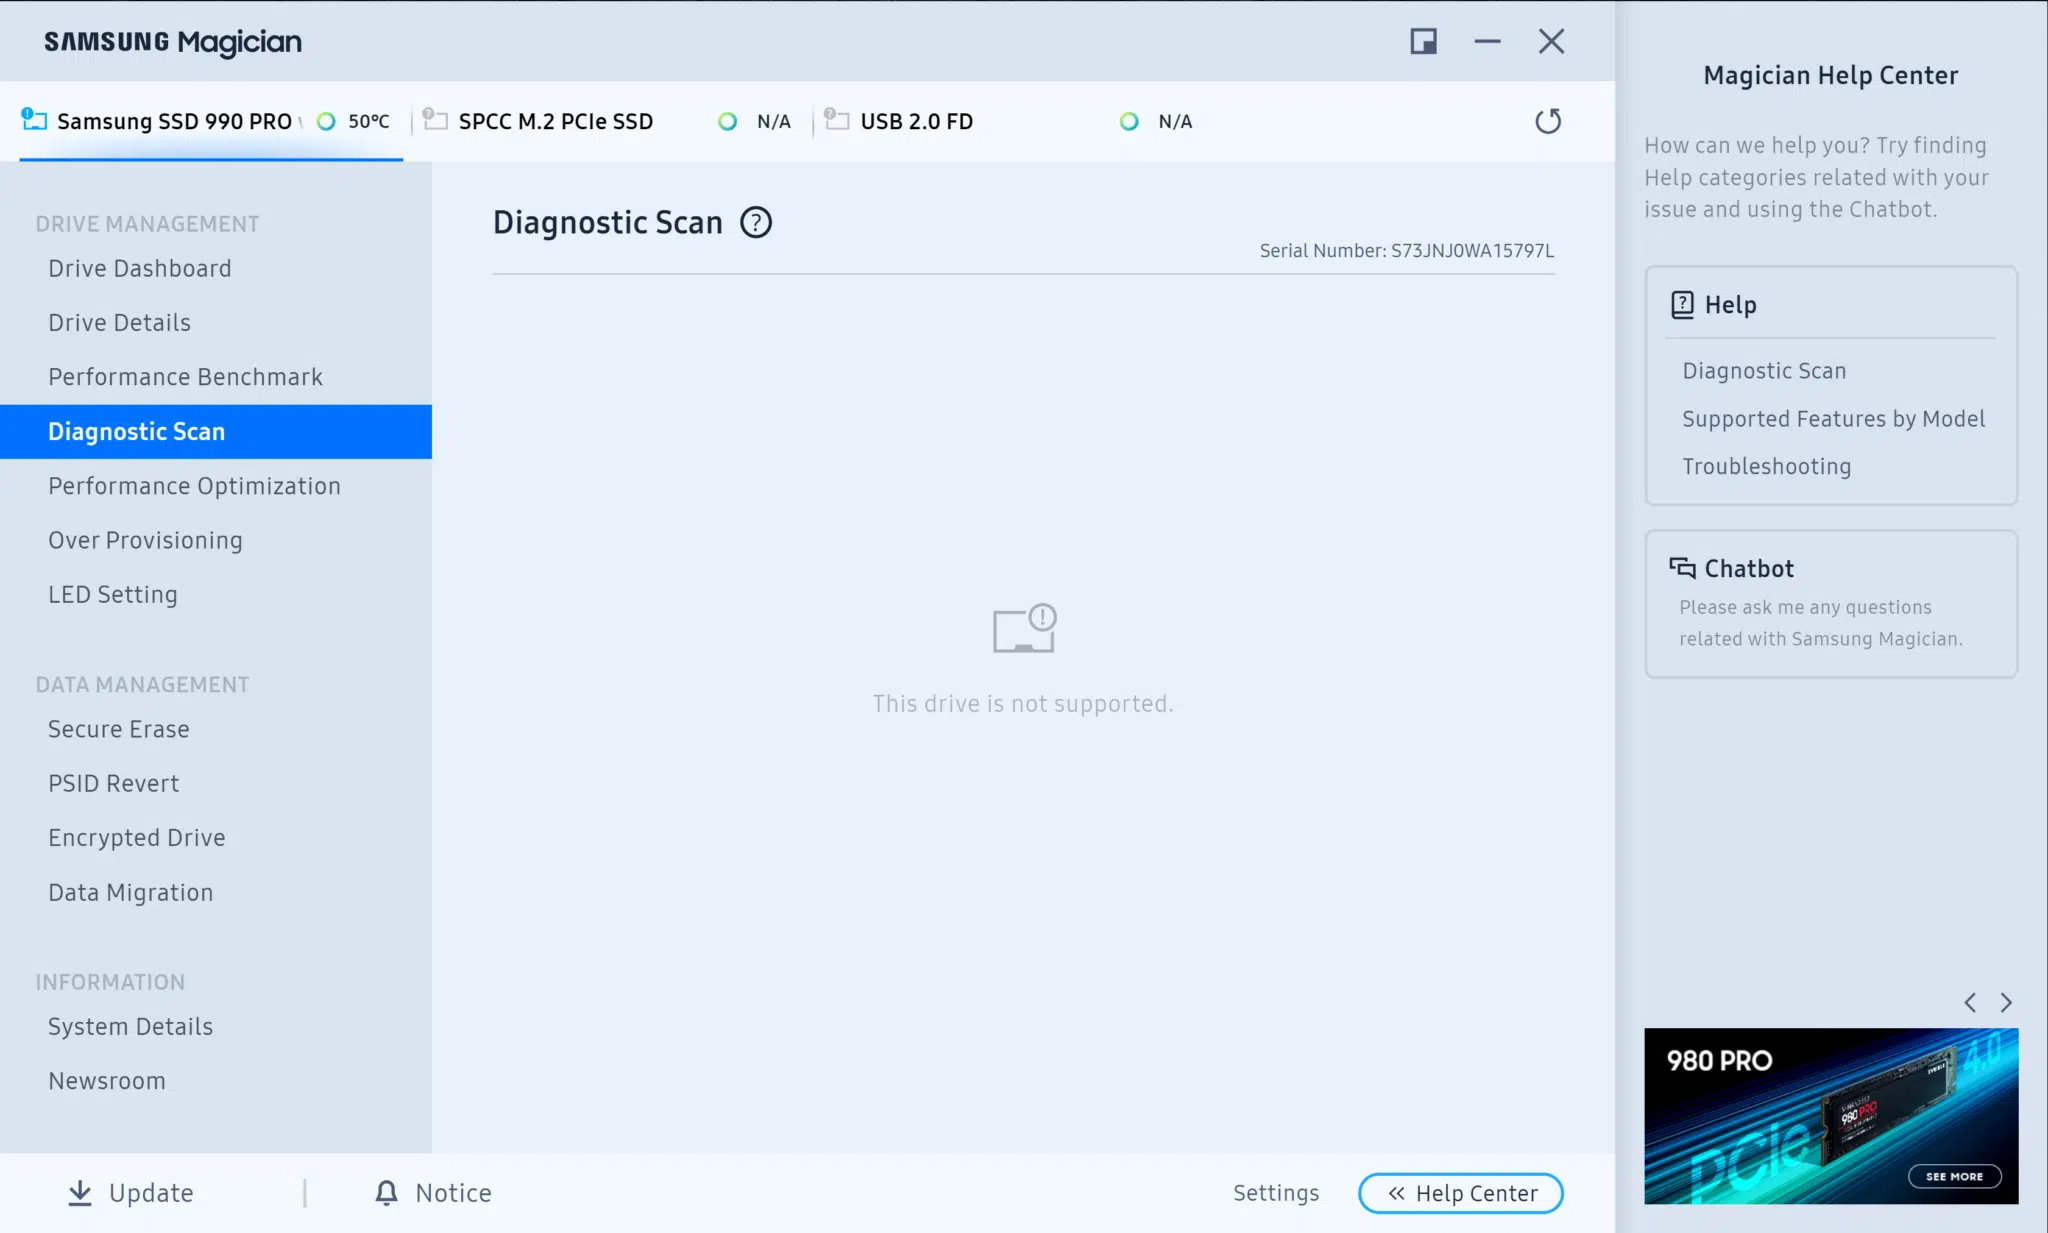Collapse the panel with Help Center button
The width and height of the screenshot is (2048, 1233).
point(1461,1193)
